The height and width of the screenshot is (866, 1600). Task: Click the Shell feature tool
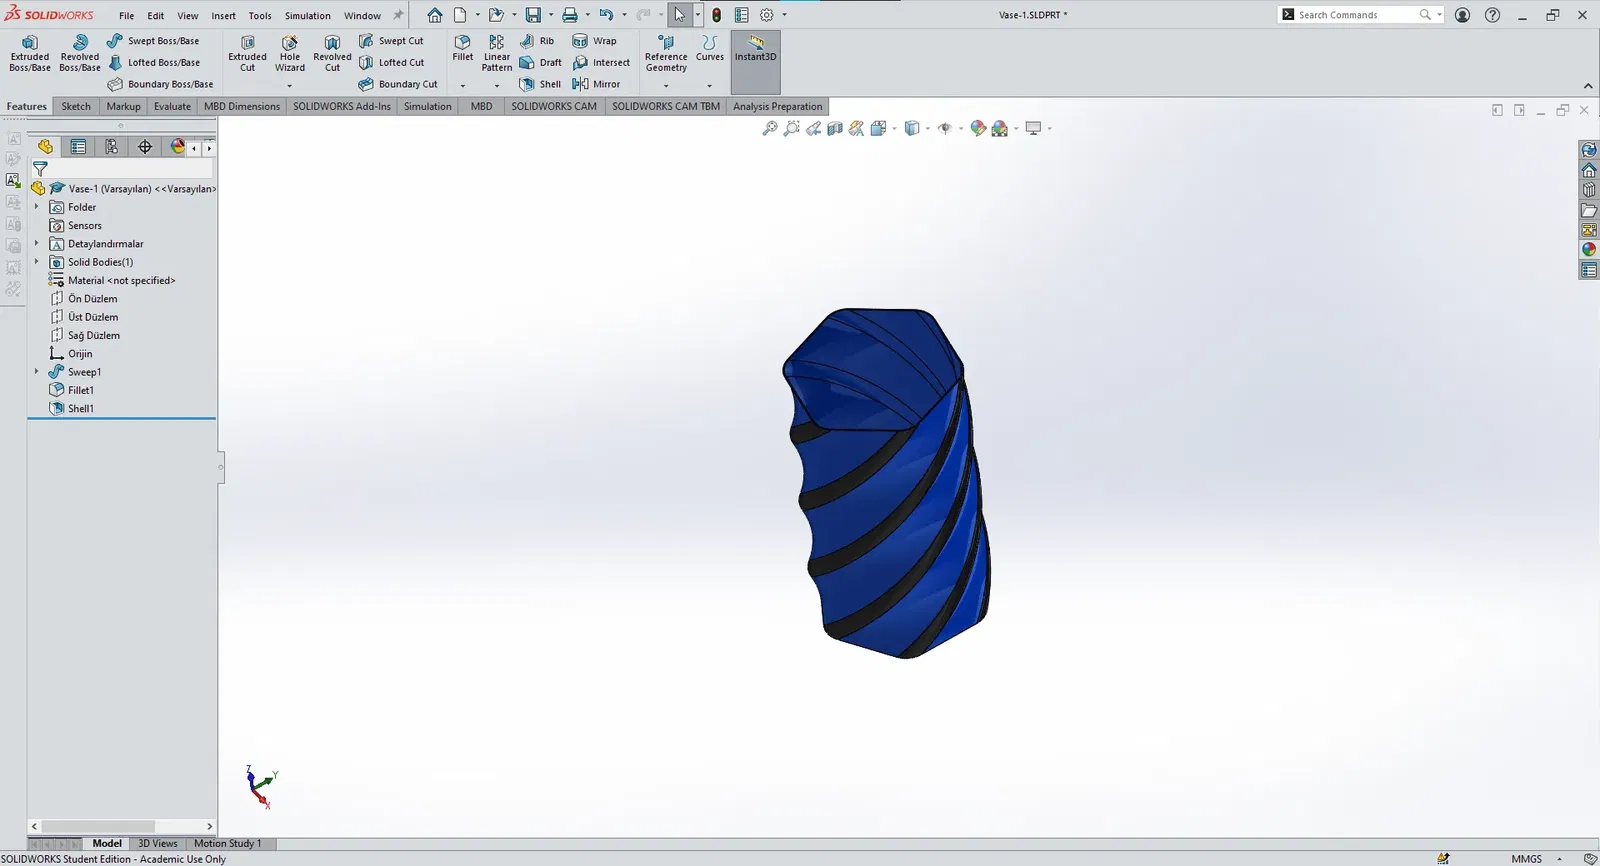[540, 84]
